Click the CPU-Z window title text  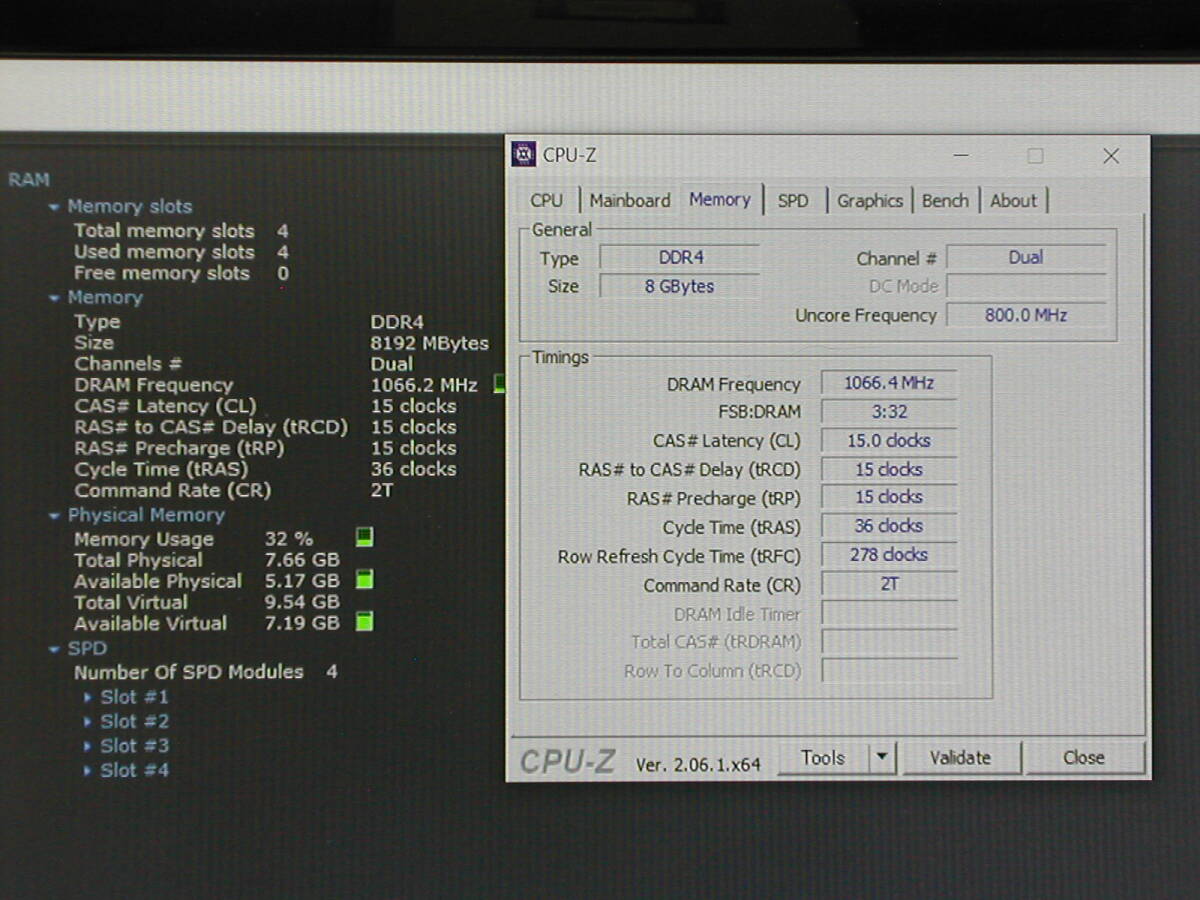tap(569, 155)
